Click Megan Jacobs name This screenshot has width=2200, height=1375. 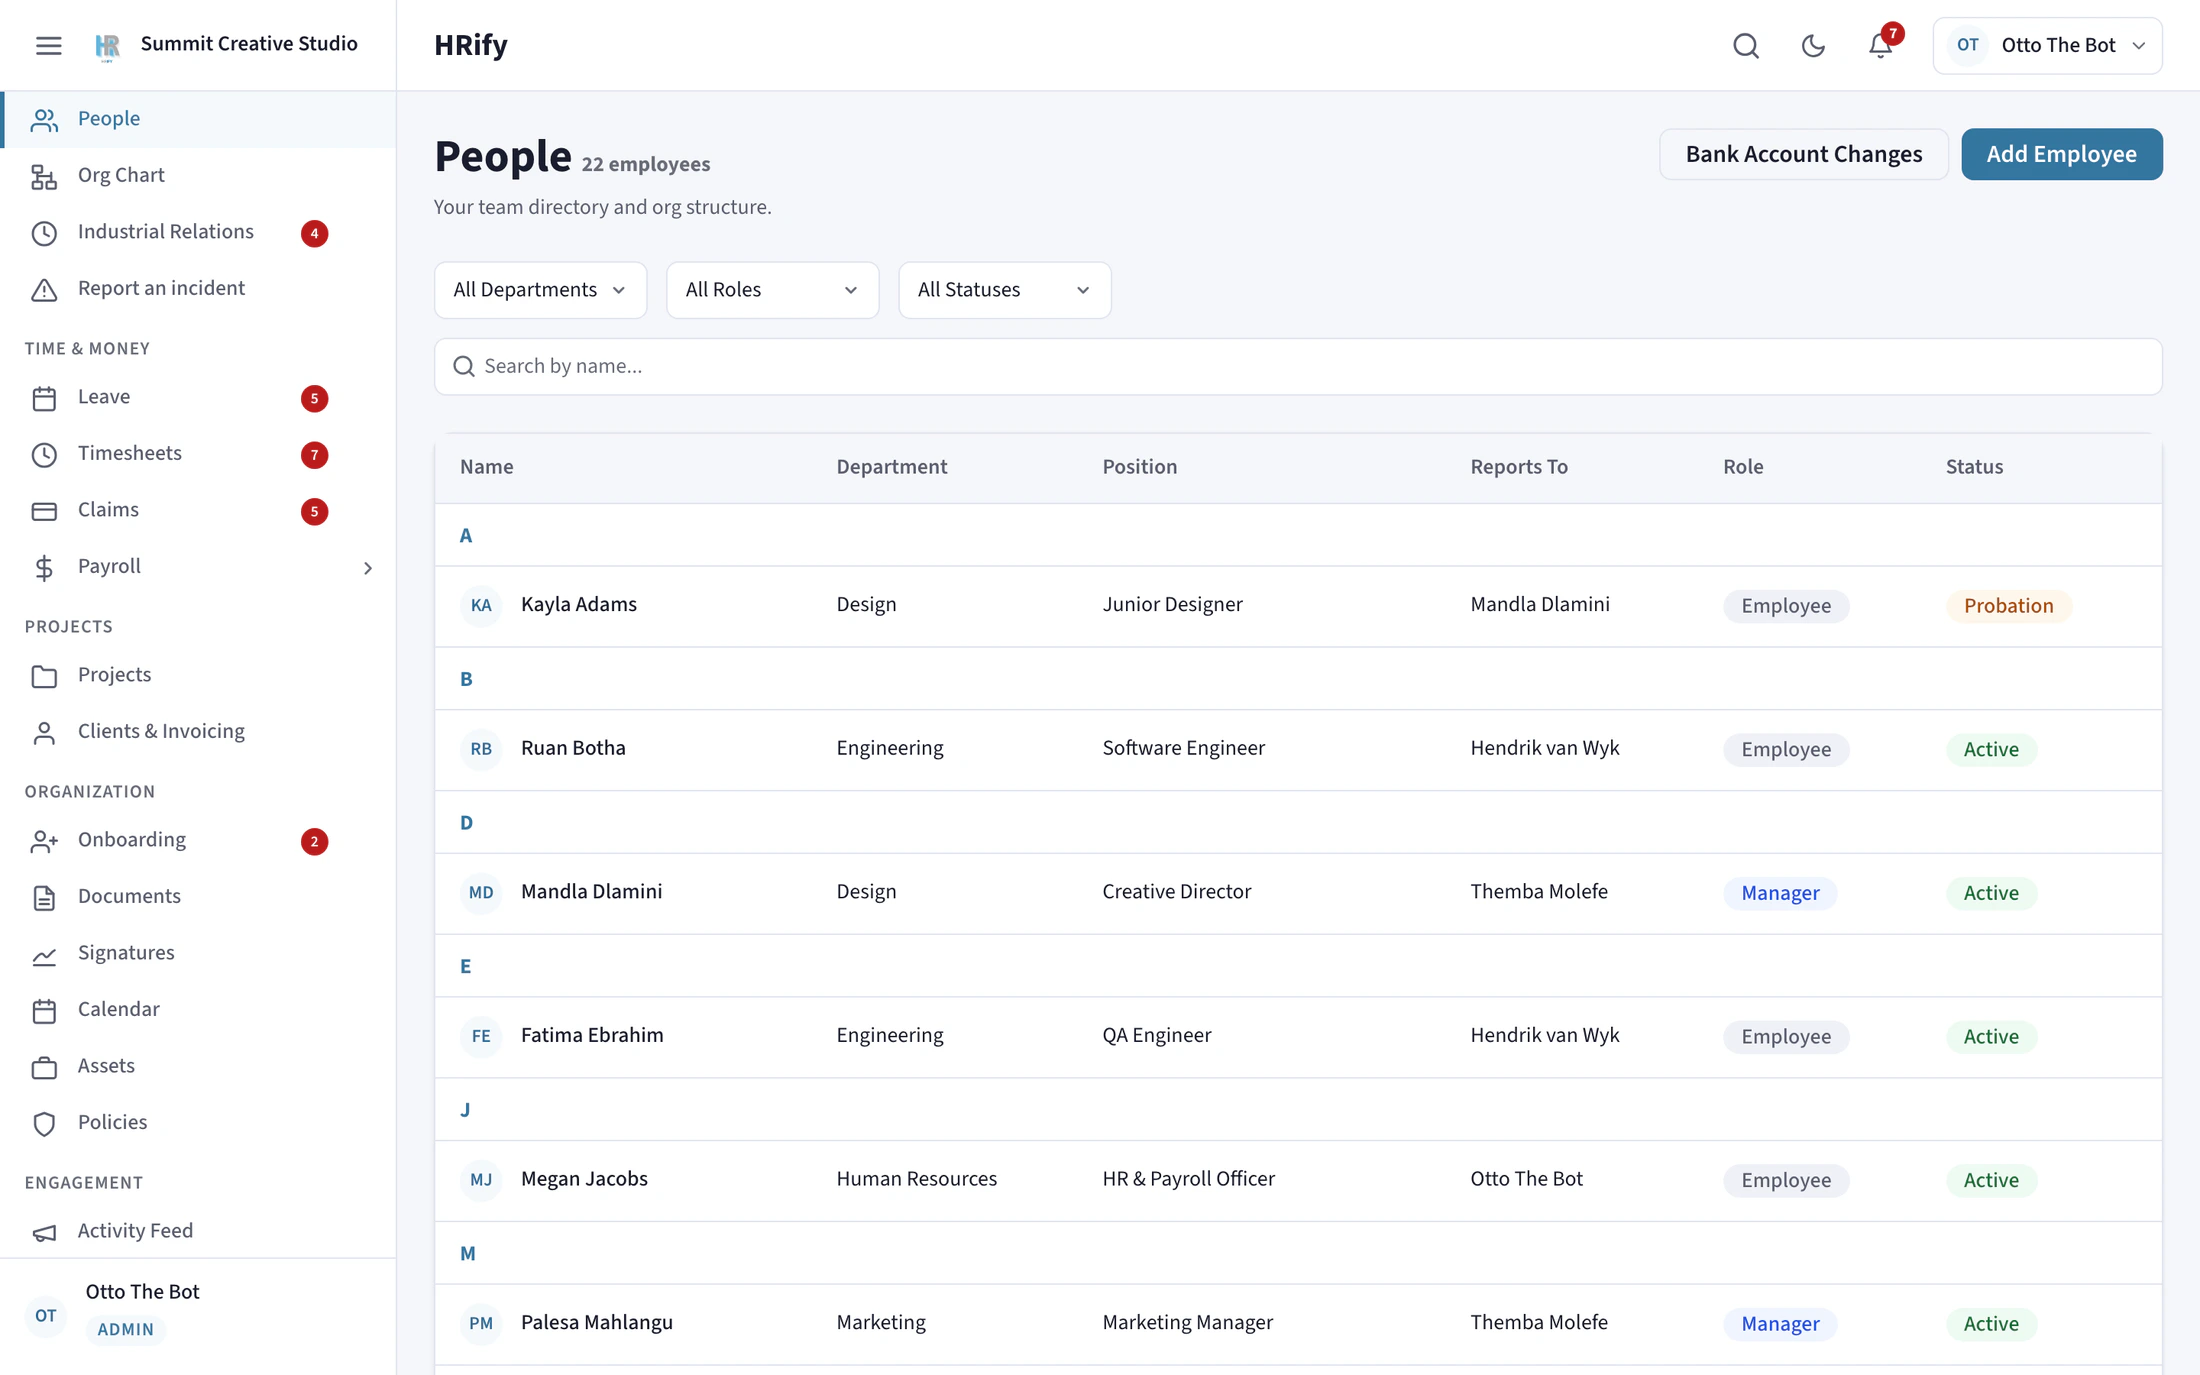coord(584,1179)
